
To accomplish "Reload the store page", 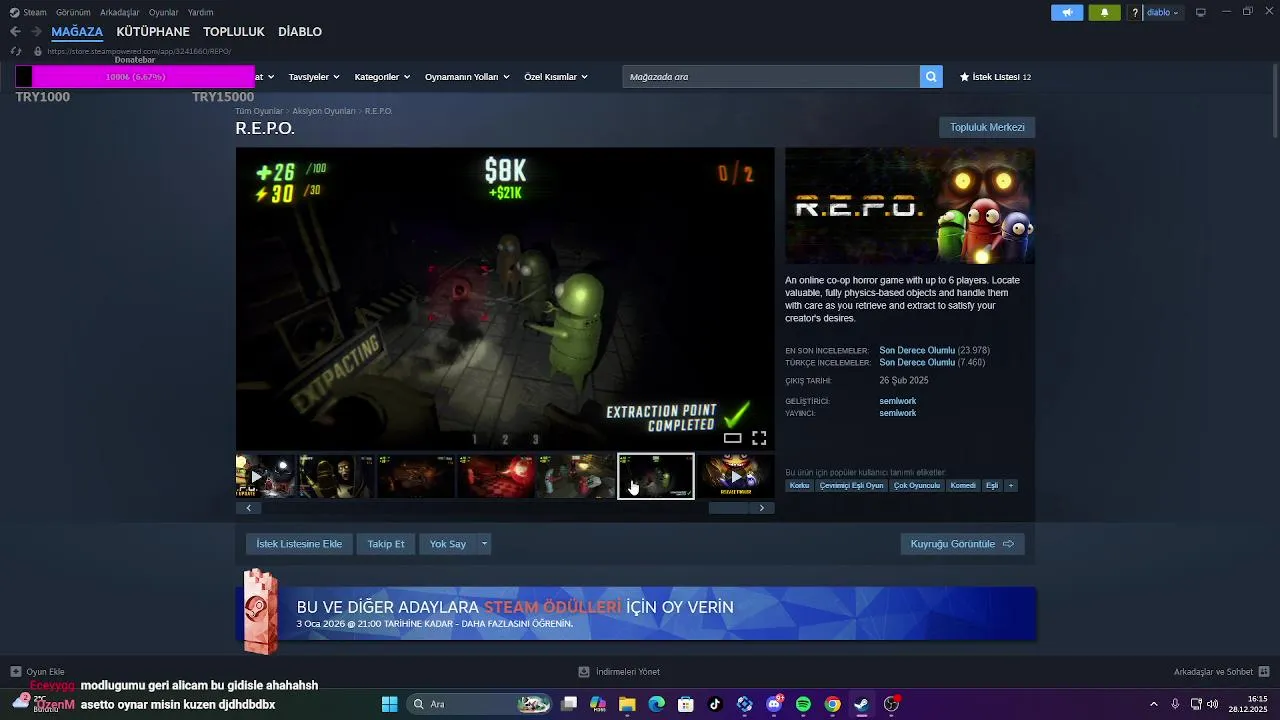I will coord(15,51).
